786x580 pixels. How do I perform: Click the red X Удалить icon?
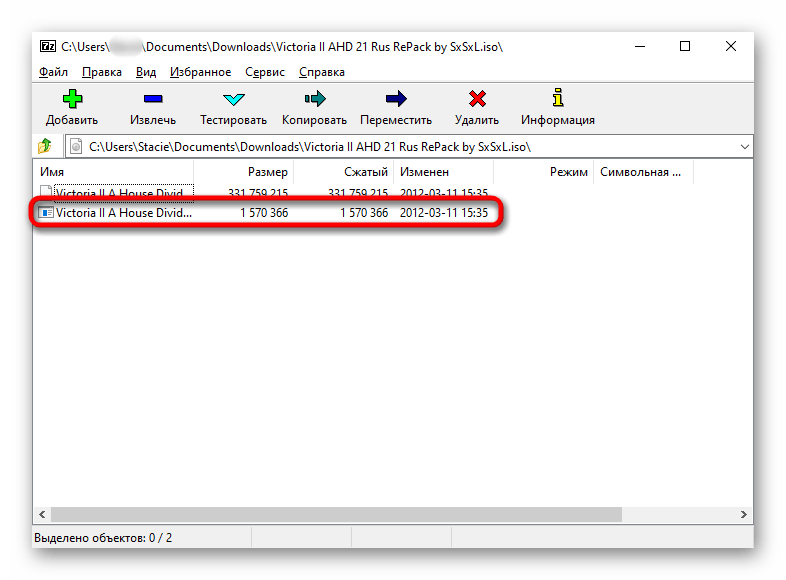(477, 99)
